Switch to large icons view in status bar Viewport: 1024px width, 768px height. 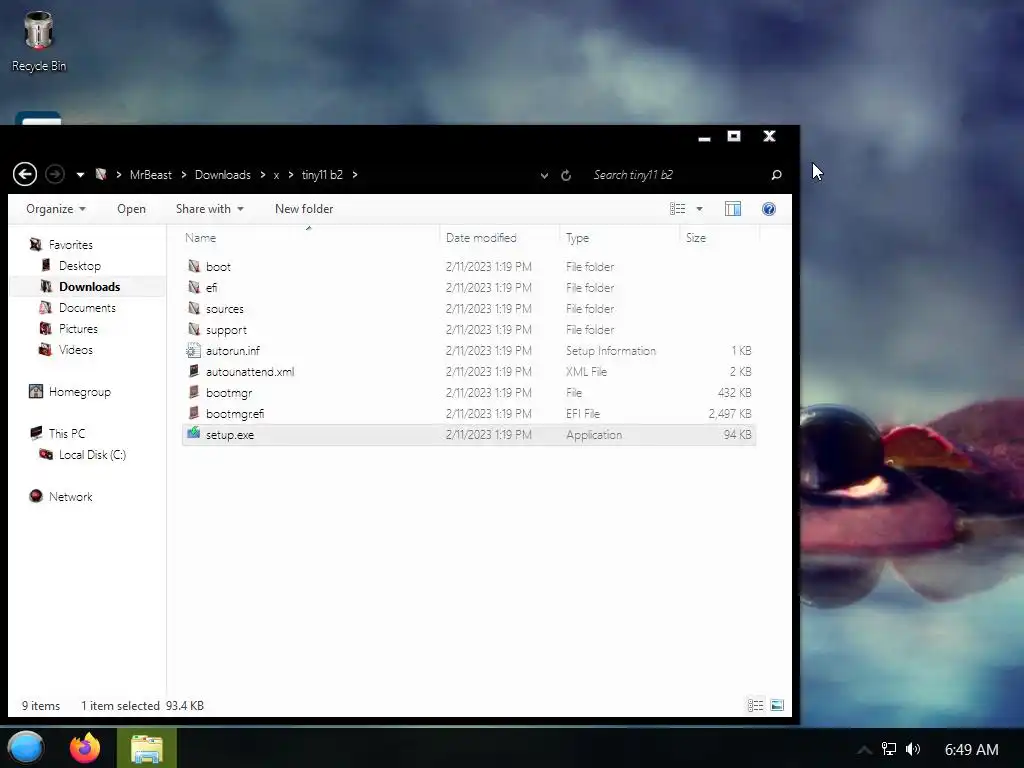(x=777, y=705)
